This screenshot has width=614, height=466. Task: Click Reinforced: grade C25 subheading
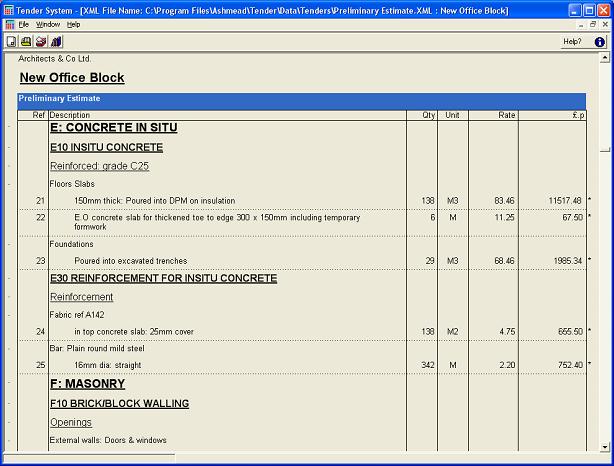coord(99,166)
